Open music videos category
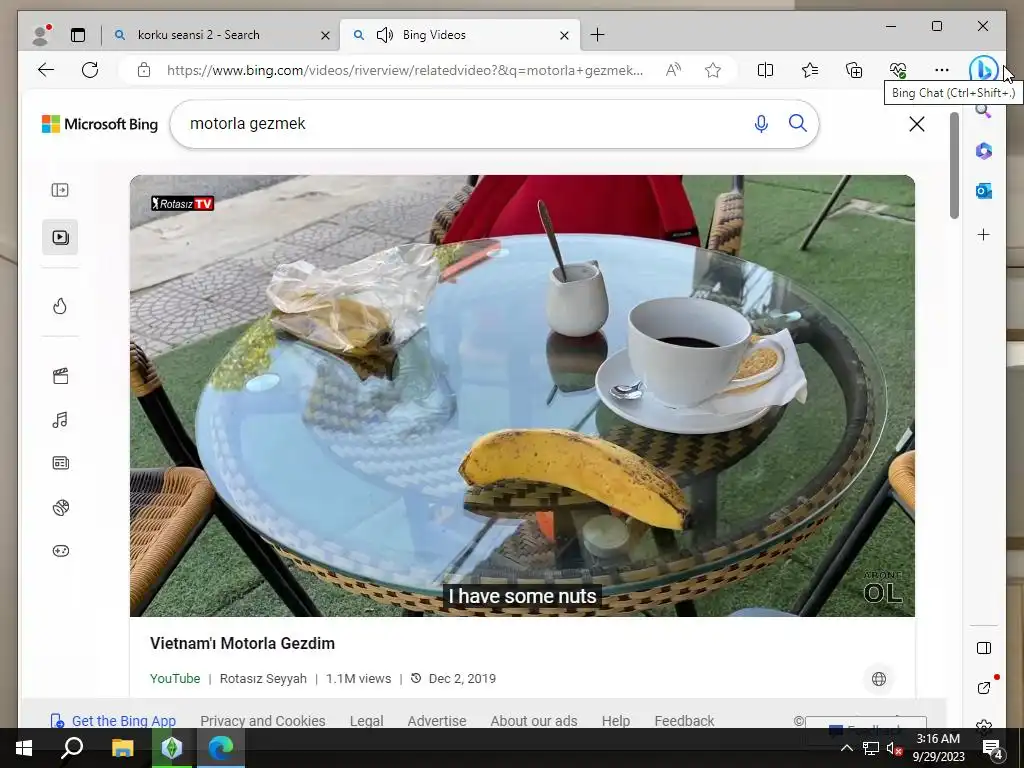This screenshot has width=1024, height=768. (x=60, y=420)
